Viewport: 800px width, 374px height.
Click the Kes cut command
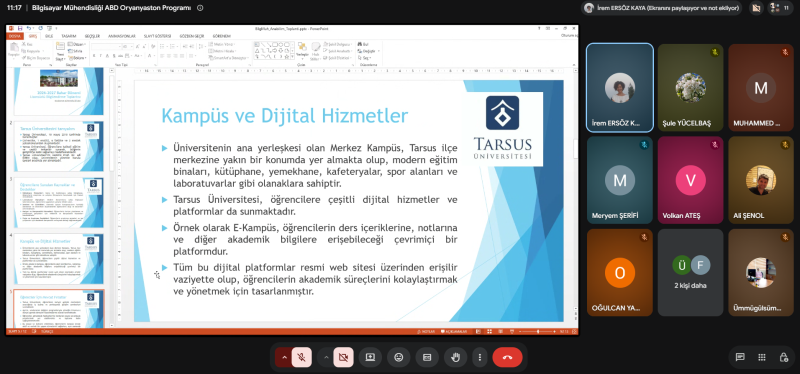point(28,44)
